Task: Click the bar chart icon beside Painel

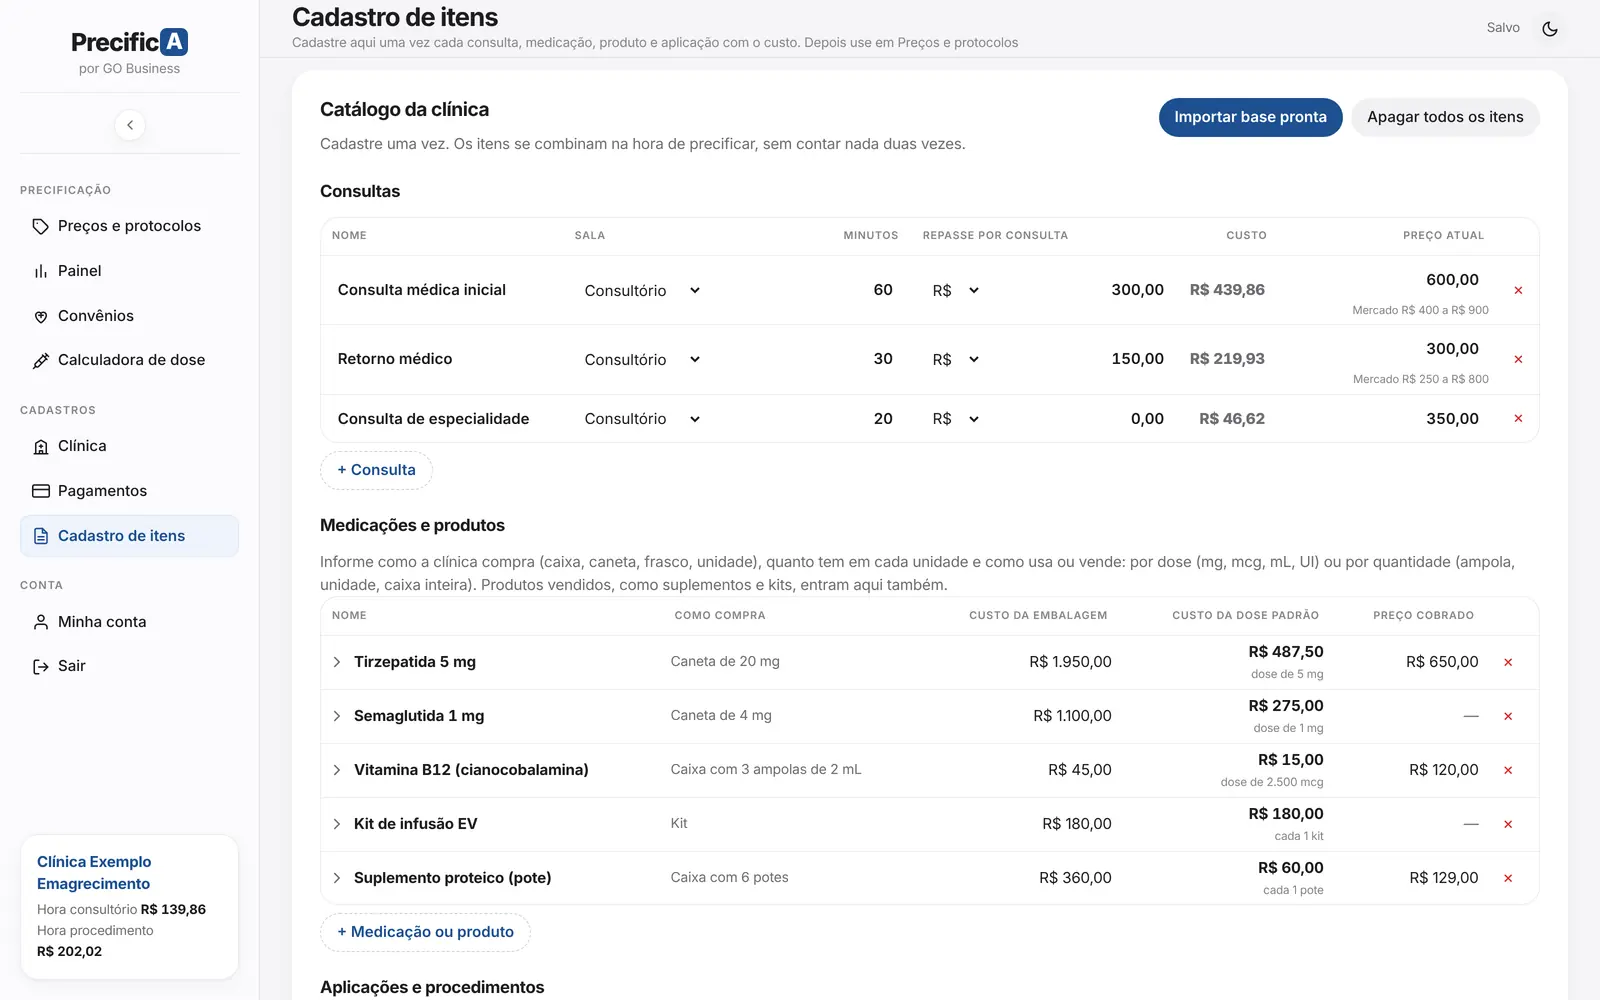Action: click(41, 271)
